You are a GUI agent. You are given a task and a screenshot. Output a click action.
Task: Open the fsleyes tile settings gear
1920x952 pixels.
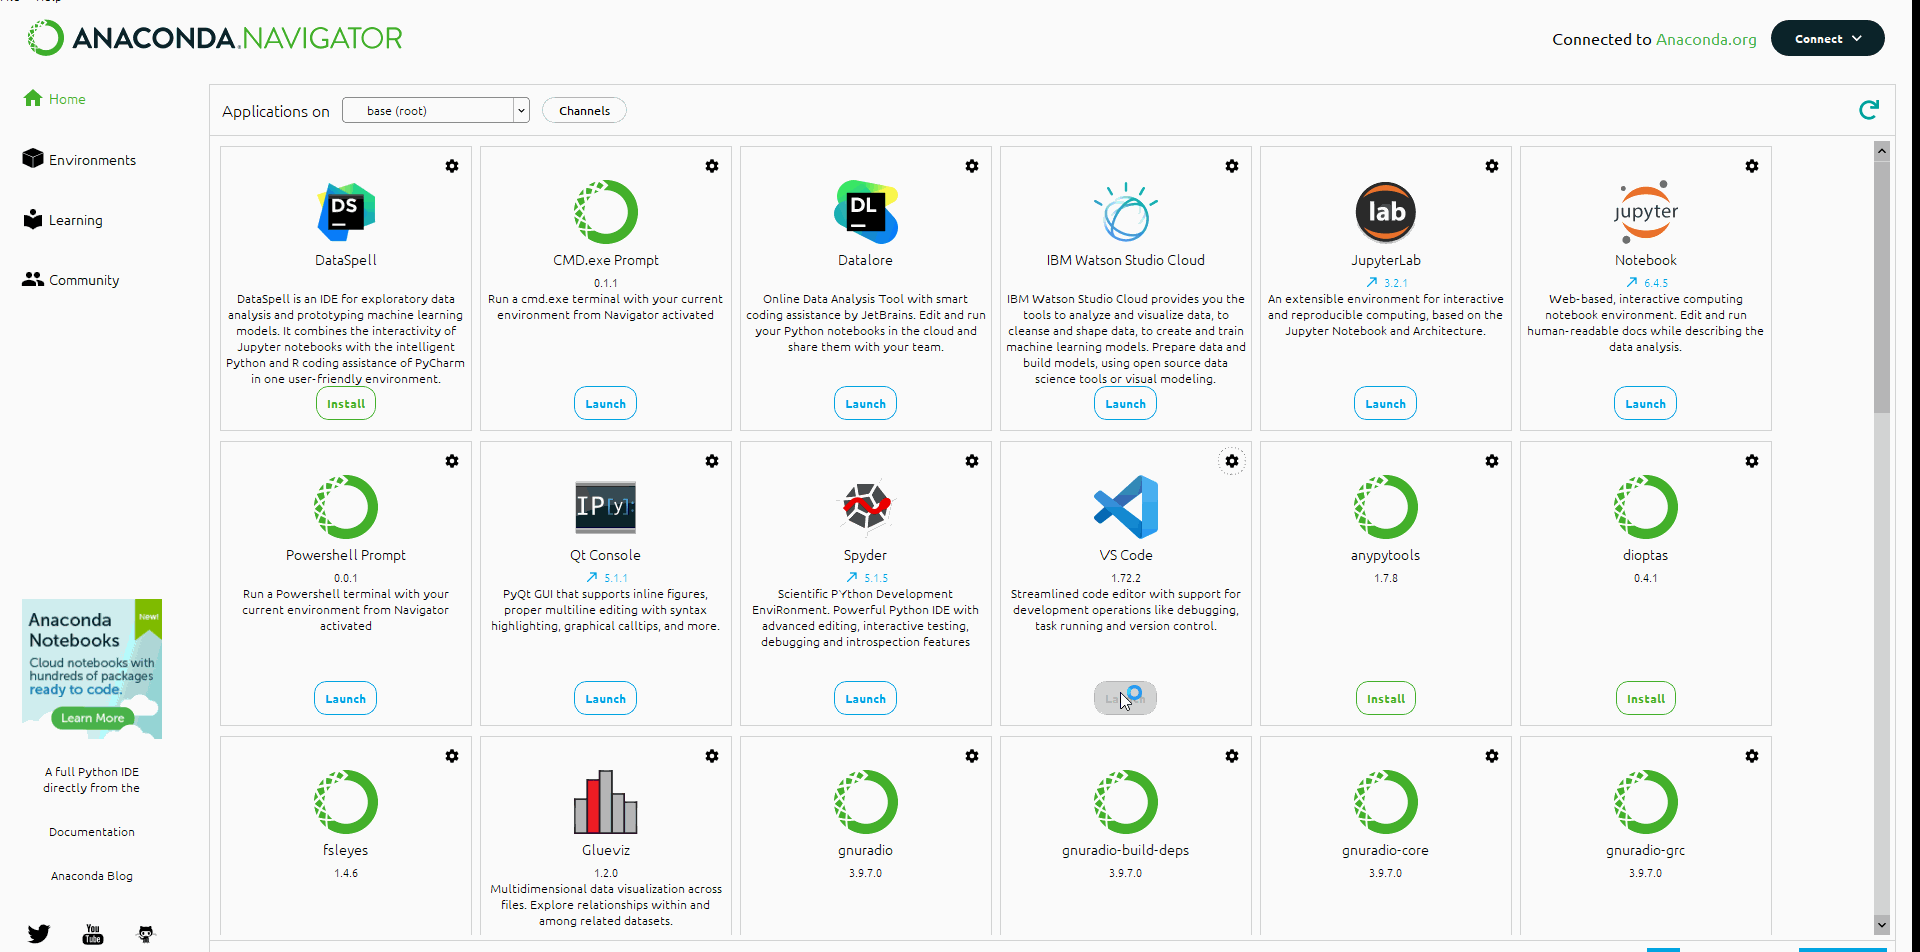click(452, 756)
